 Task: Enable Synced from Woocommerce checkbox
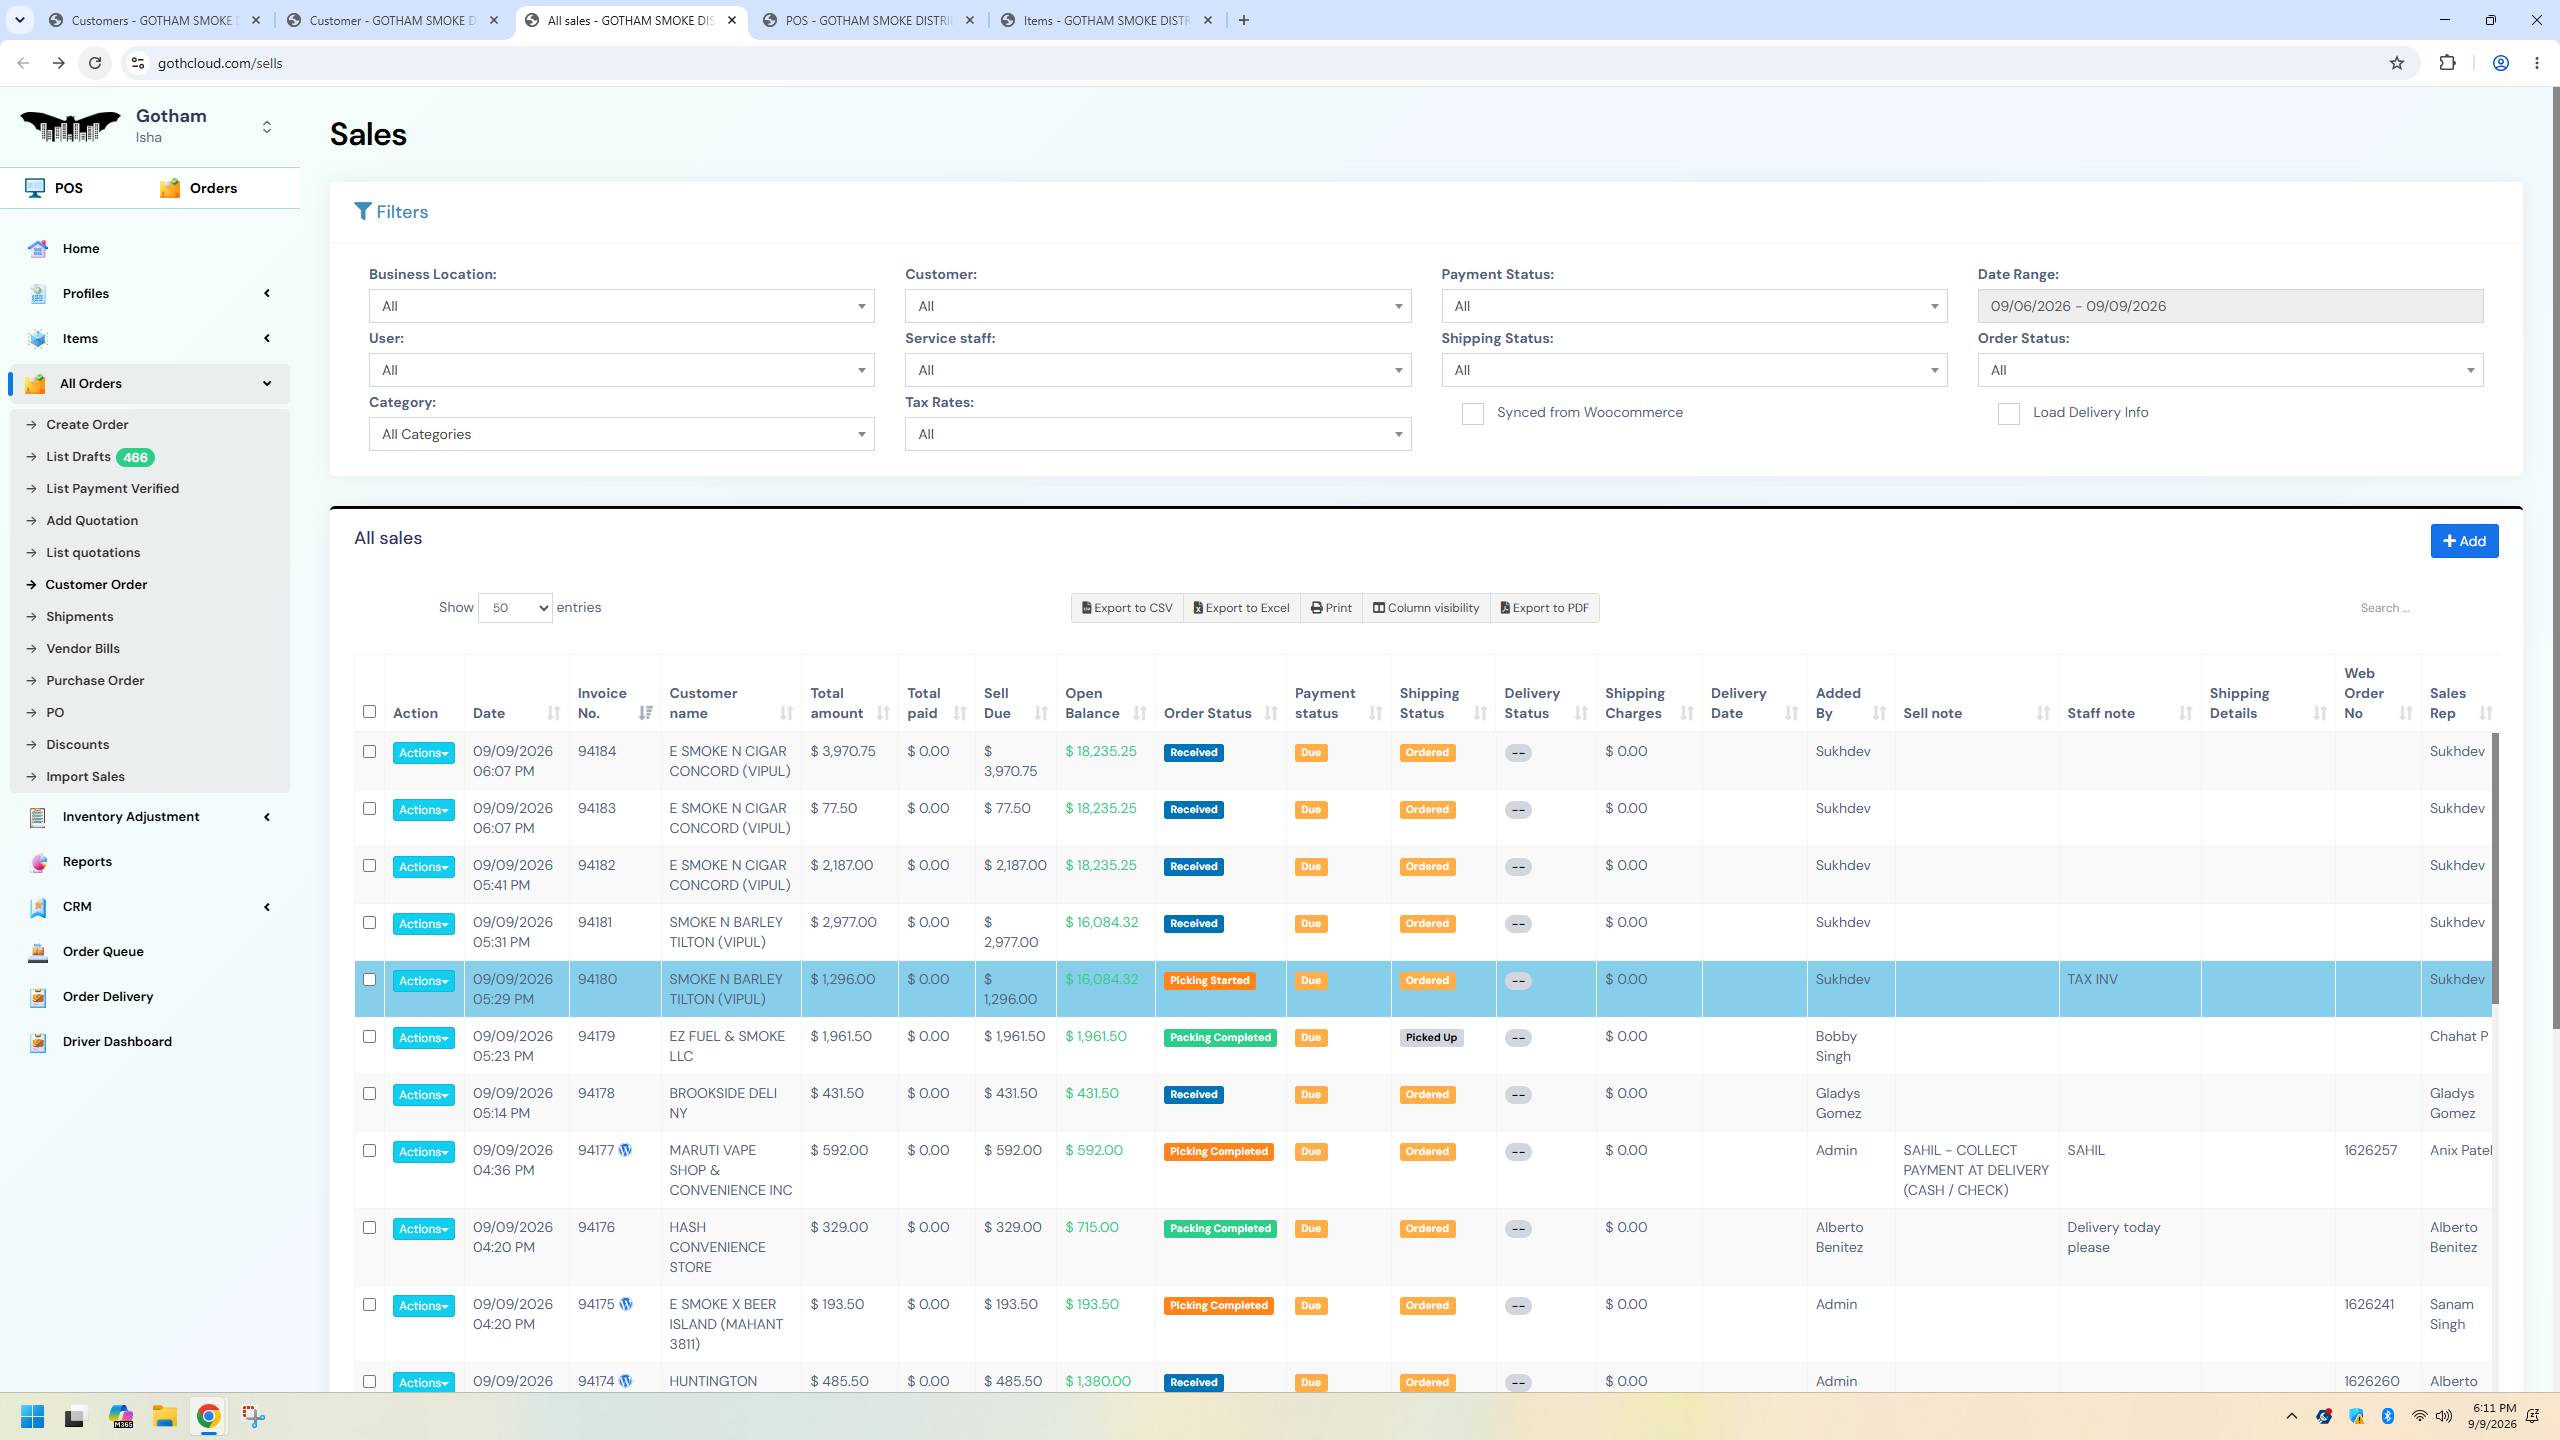(1472, 414)
